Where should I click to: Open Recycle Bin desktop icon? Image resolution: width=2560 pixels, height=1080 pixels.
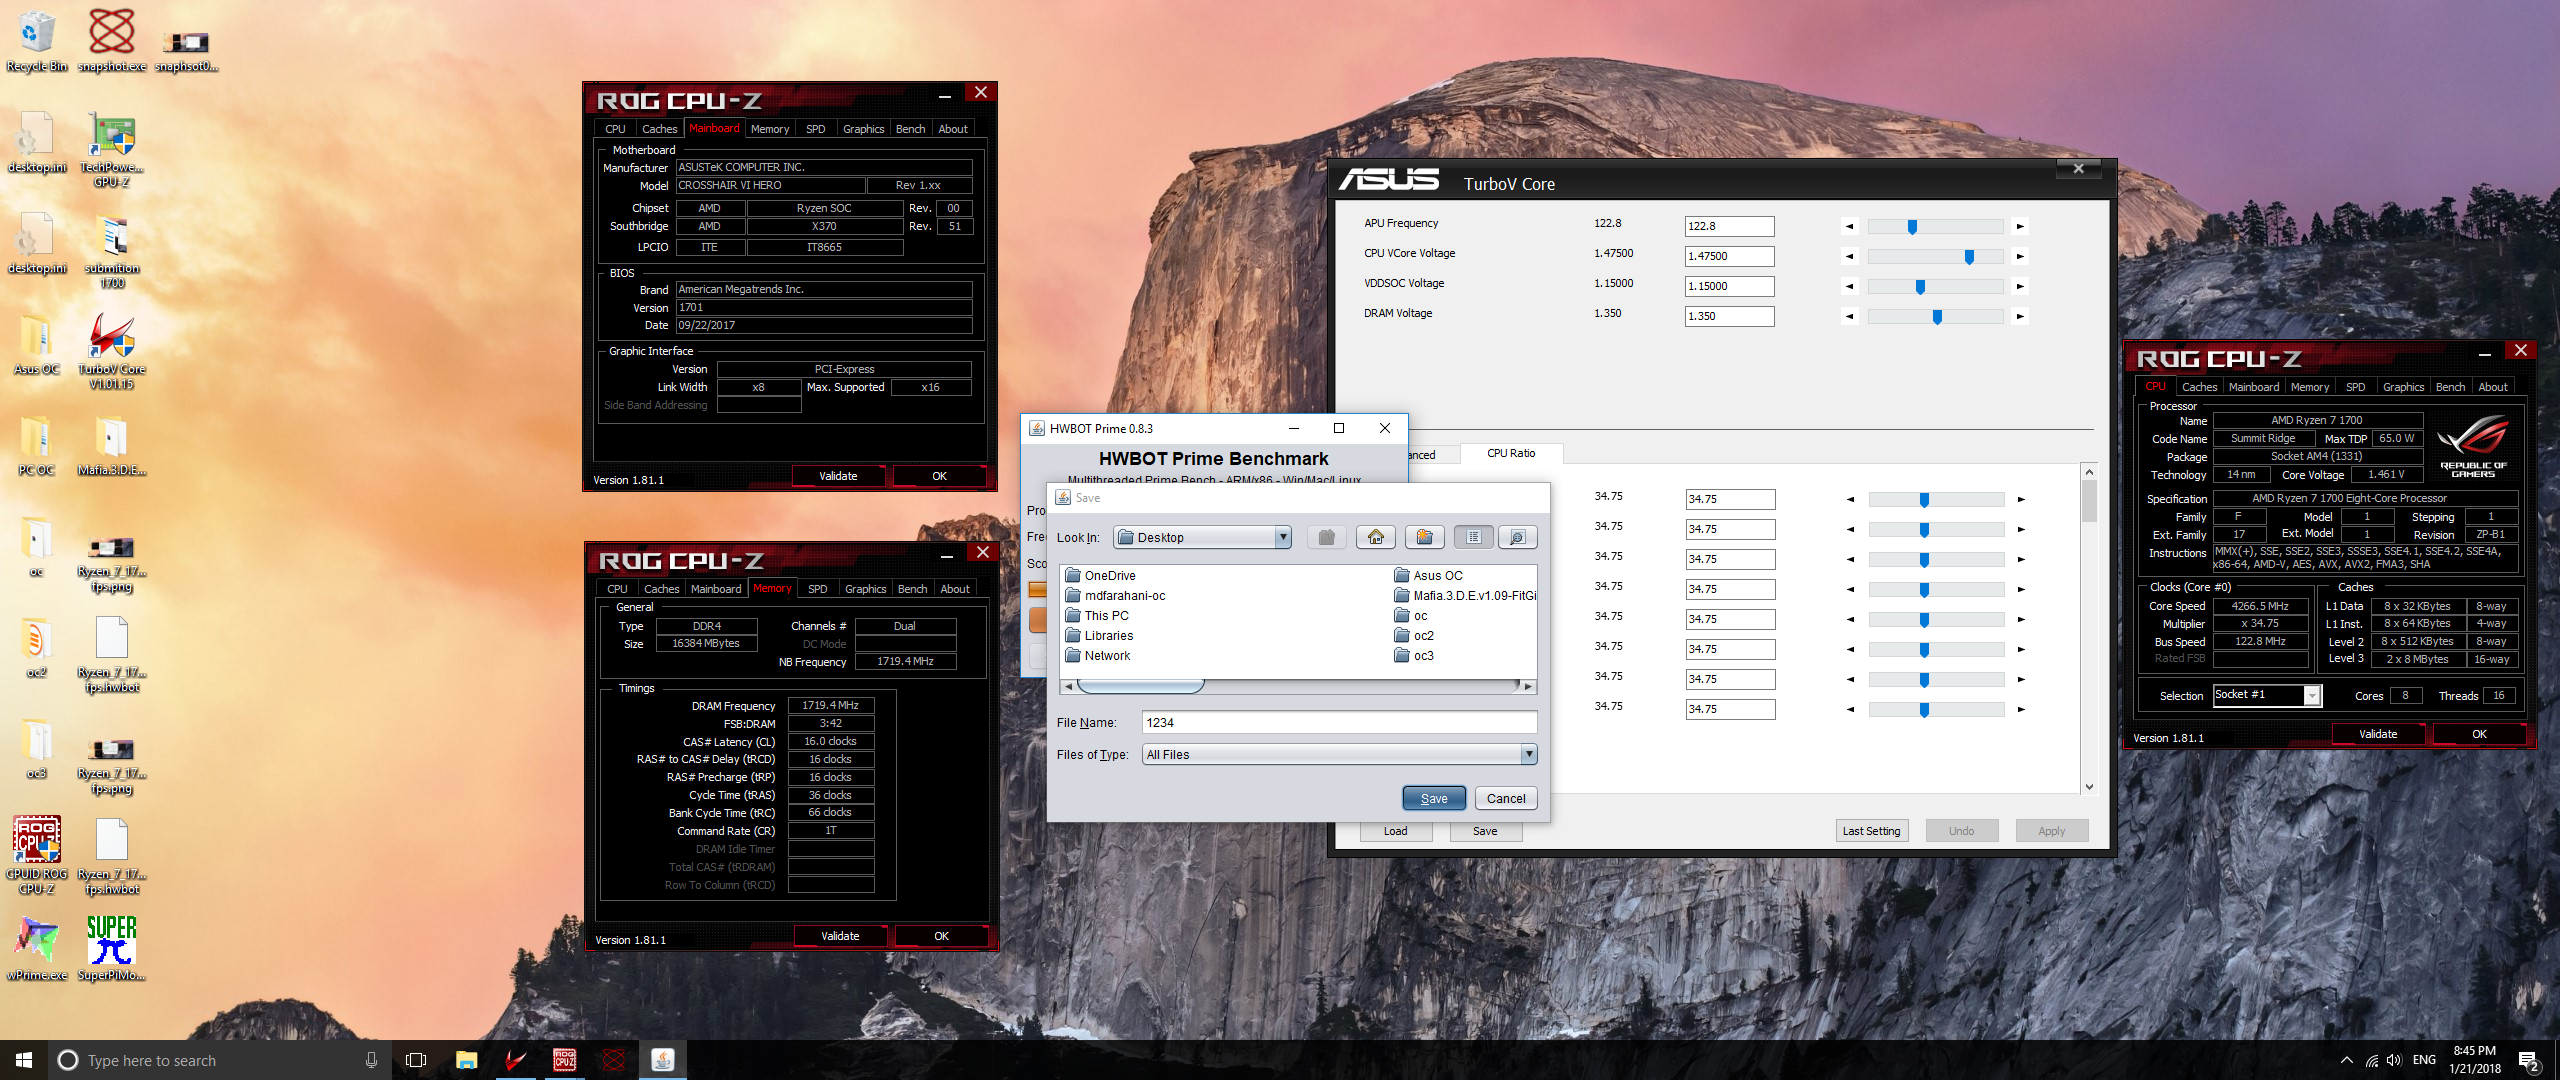tap(37, 41)
